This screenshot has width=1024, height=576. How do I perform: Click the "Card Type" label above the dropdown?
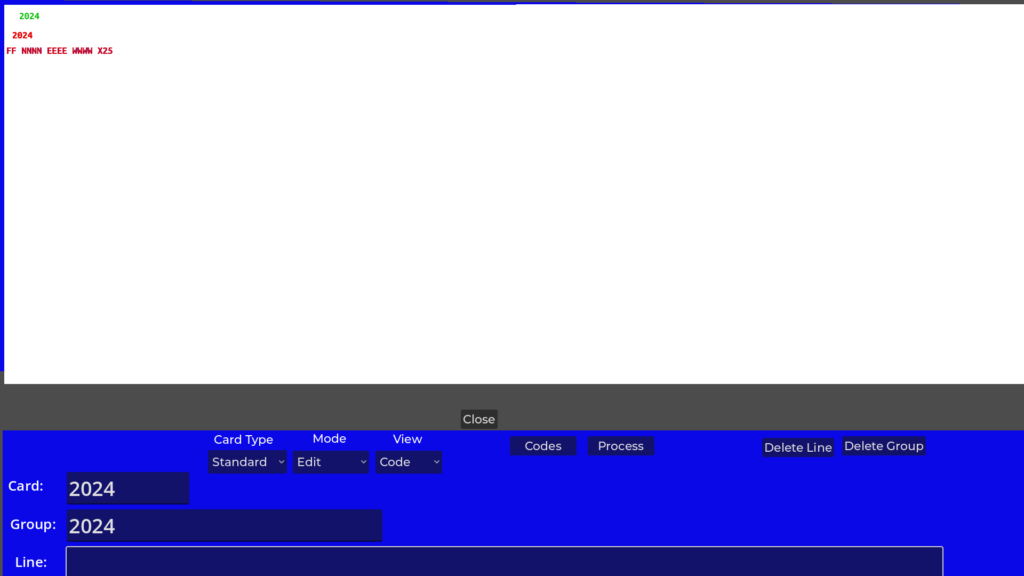[243, 440]
